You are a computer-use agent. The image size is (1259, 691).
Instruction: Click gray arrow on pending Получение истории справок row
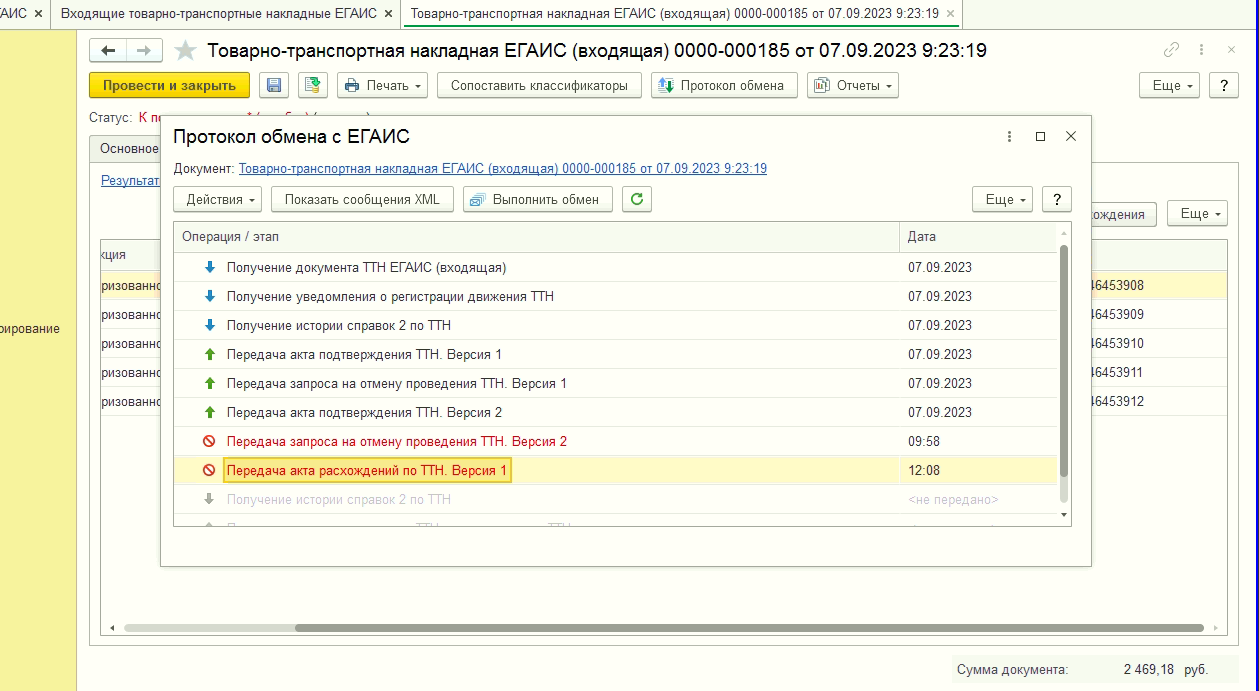pos(209,499)
